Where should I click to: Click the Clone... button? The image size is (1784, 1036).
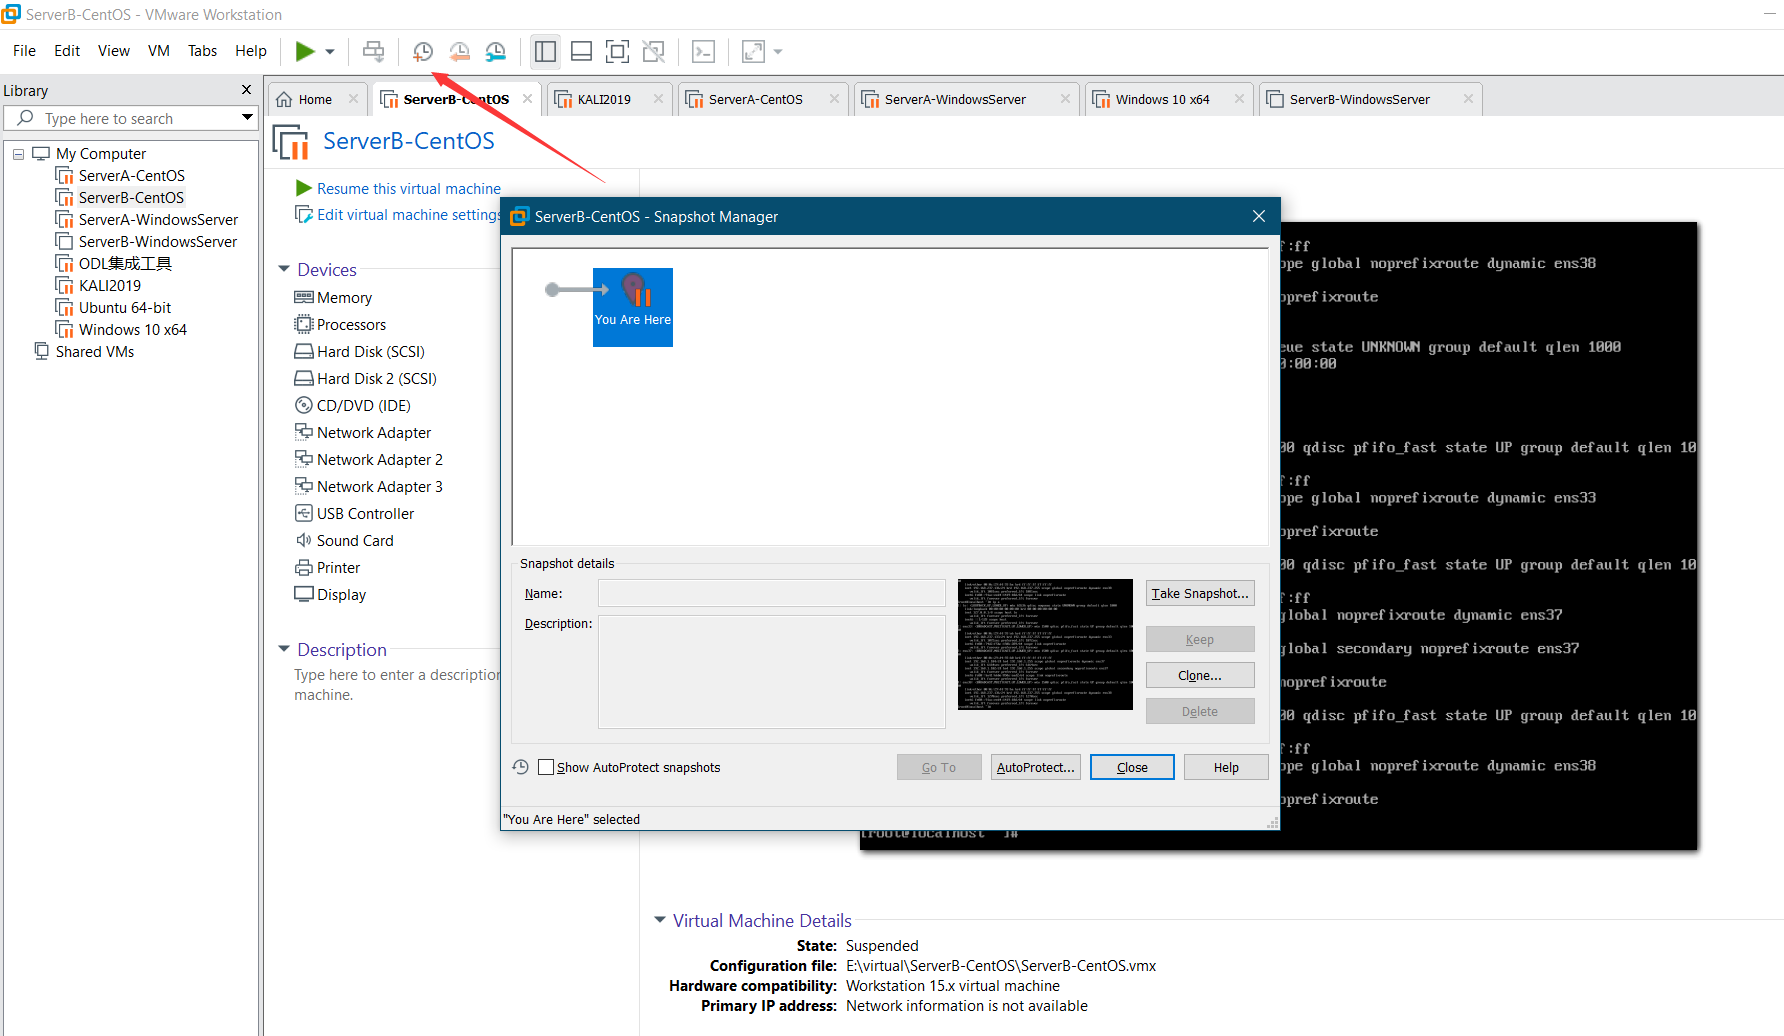1200,675
